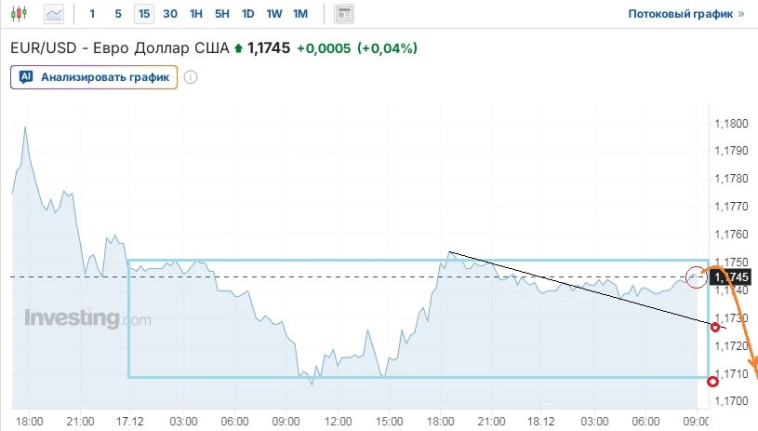Switch to the 1D timeframe

(x=248, y=14)
